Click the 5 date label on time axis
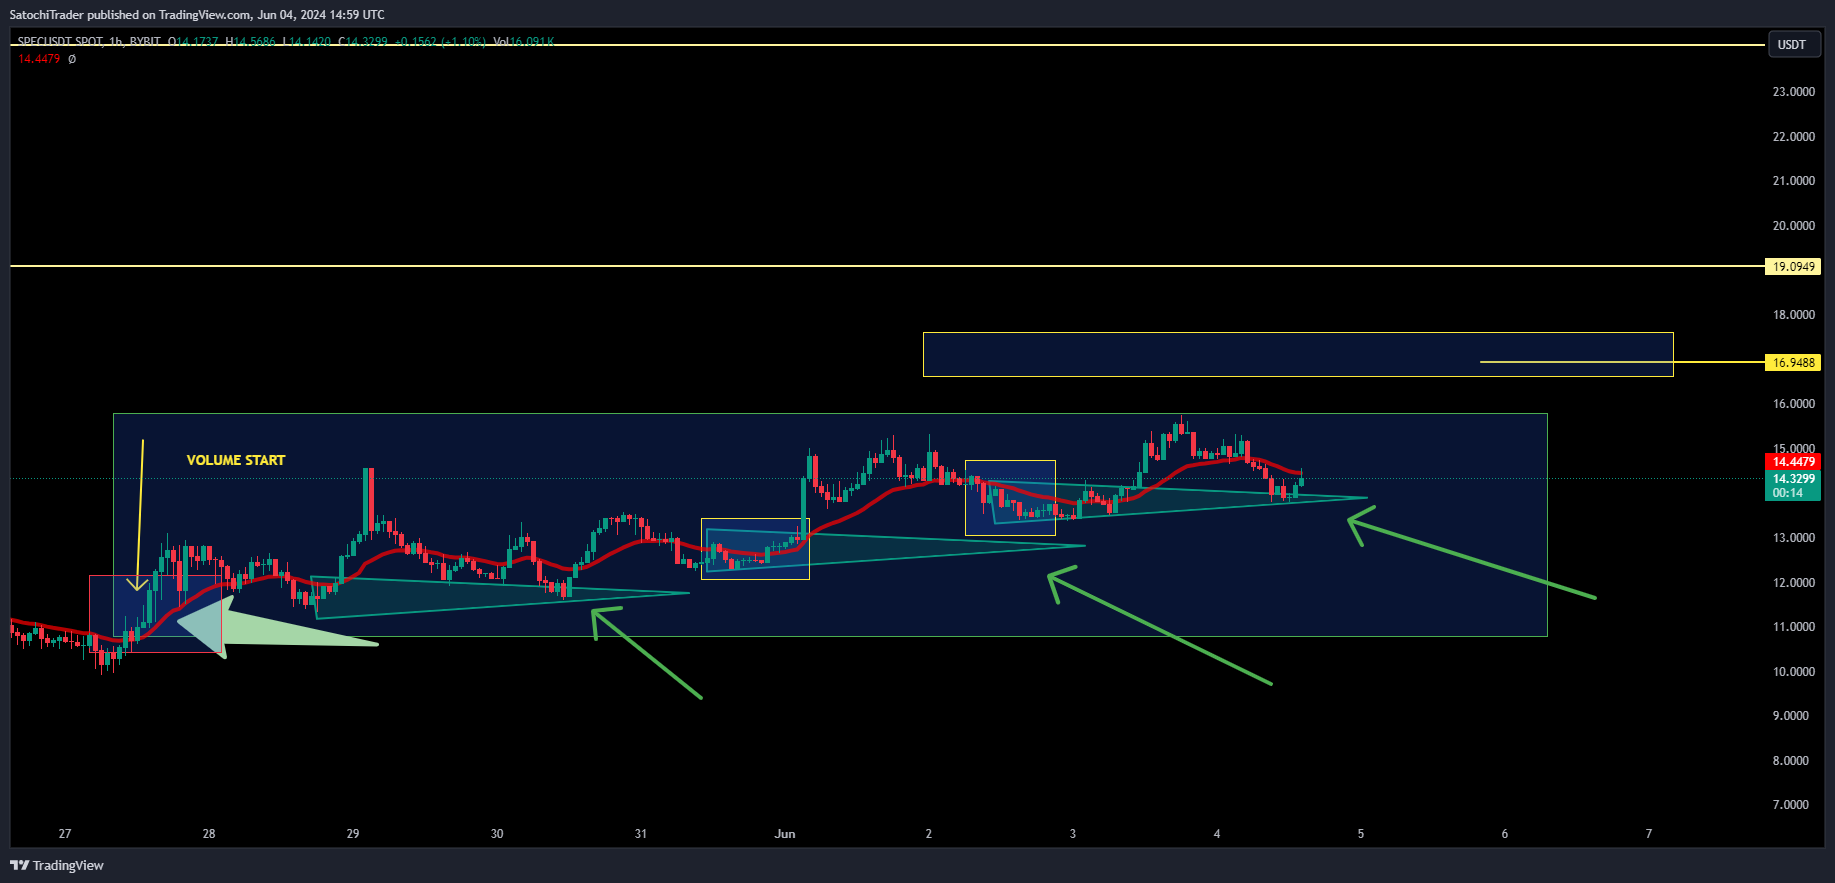Image resolution: width=1835 pixels, height=883 pixels. [x=1361, y=833]
